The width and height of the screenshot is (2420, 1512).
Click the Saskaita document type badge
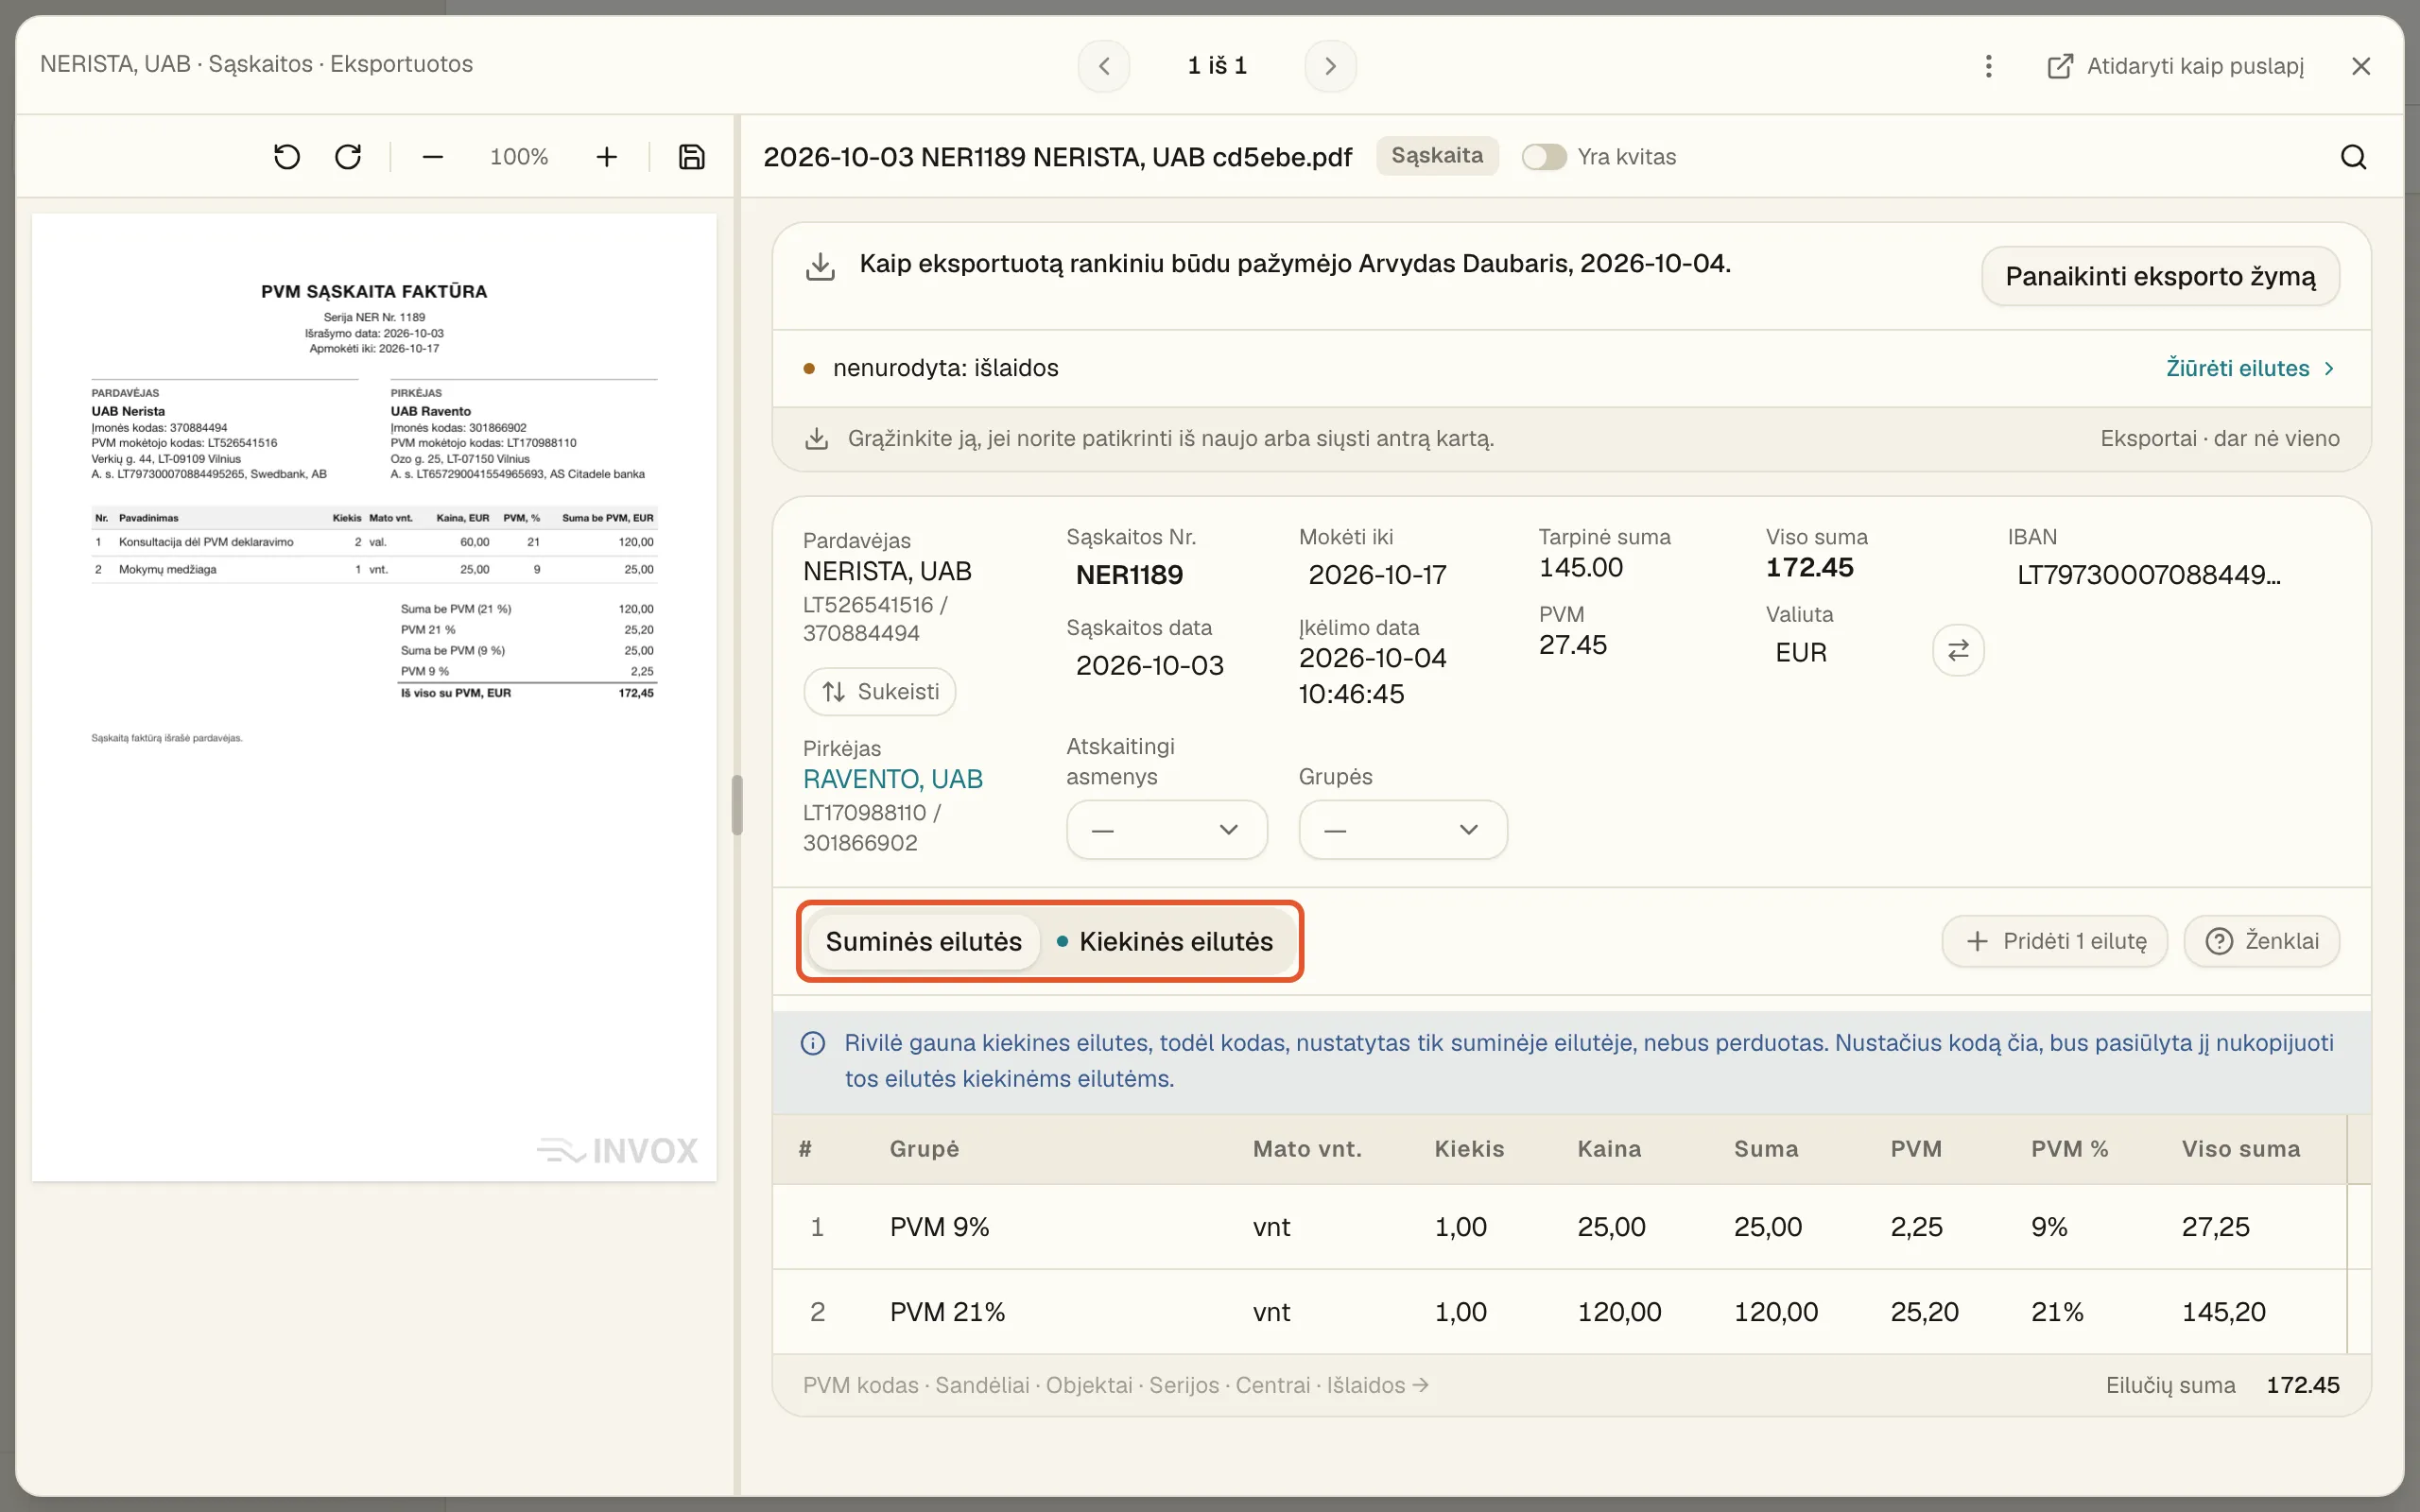[1437, 156]
